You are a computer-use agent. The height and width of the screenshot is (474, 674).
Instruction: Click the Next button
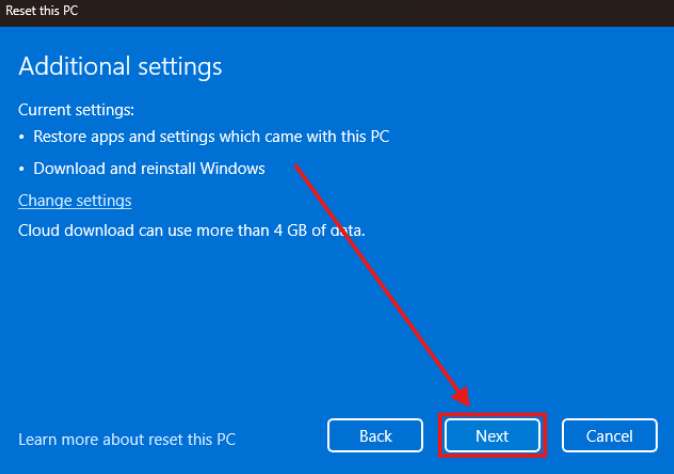point(492,436)
